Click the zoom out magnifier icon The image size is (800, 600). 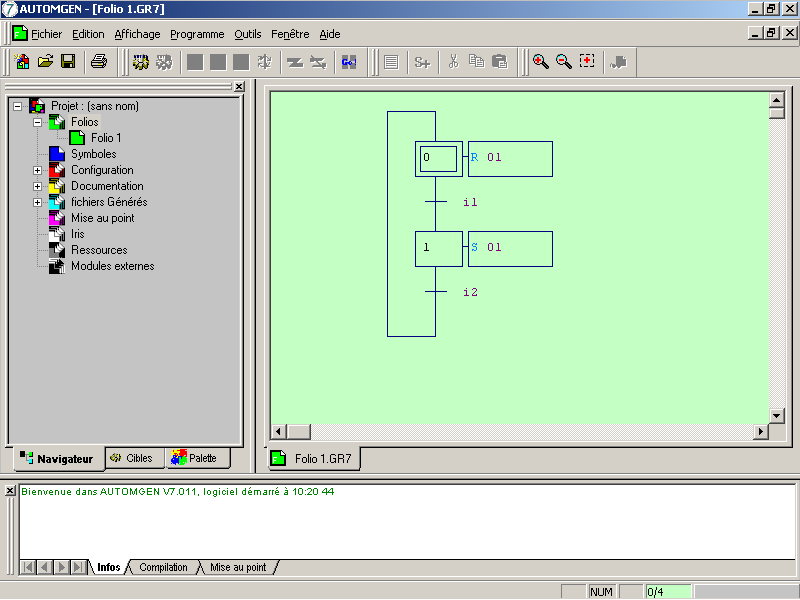point(564,62)
